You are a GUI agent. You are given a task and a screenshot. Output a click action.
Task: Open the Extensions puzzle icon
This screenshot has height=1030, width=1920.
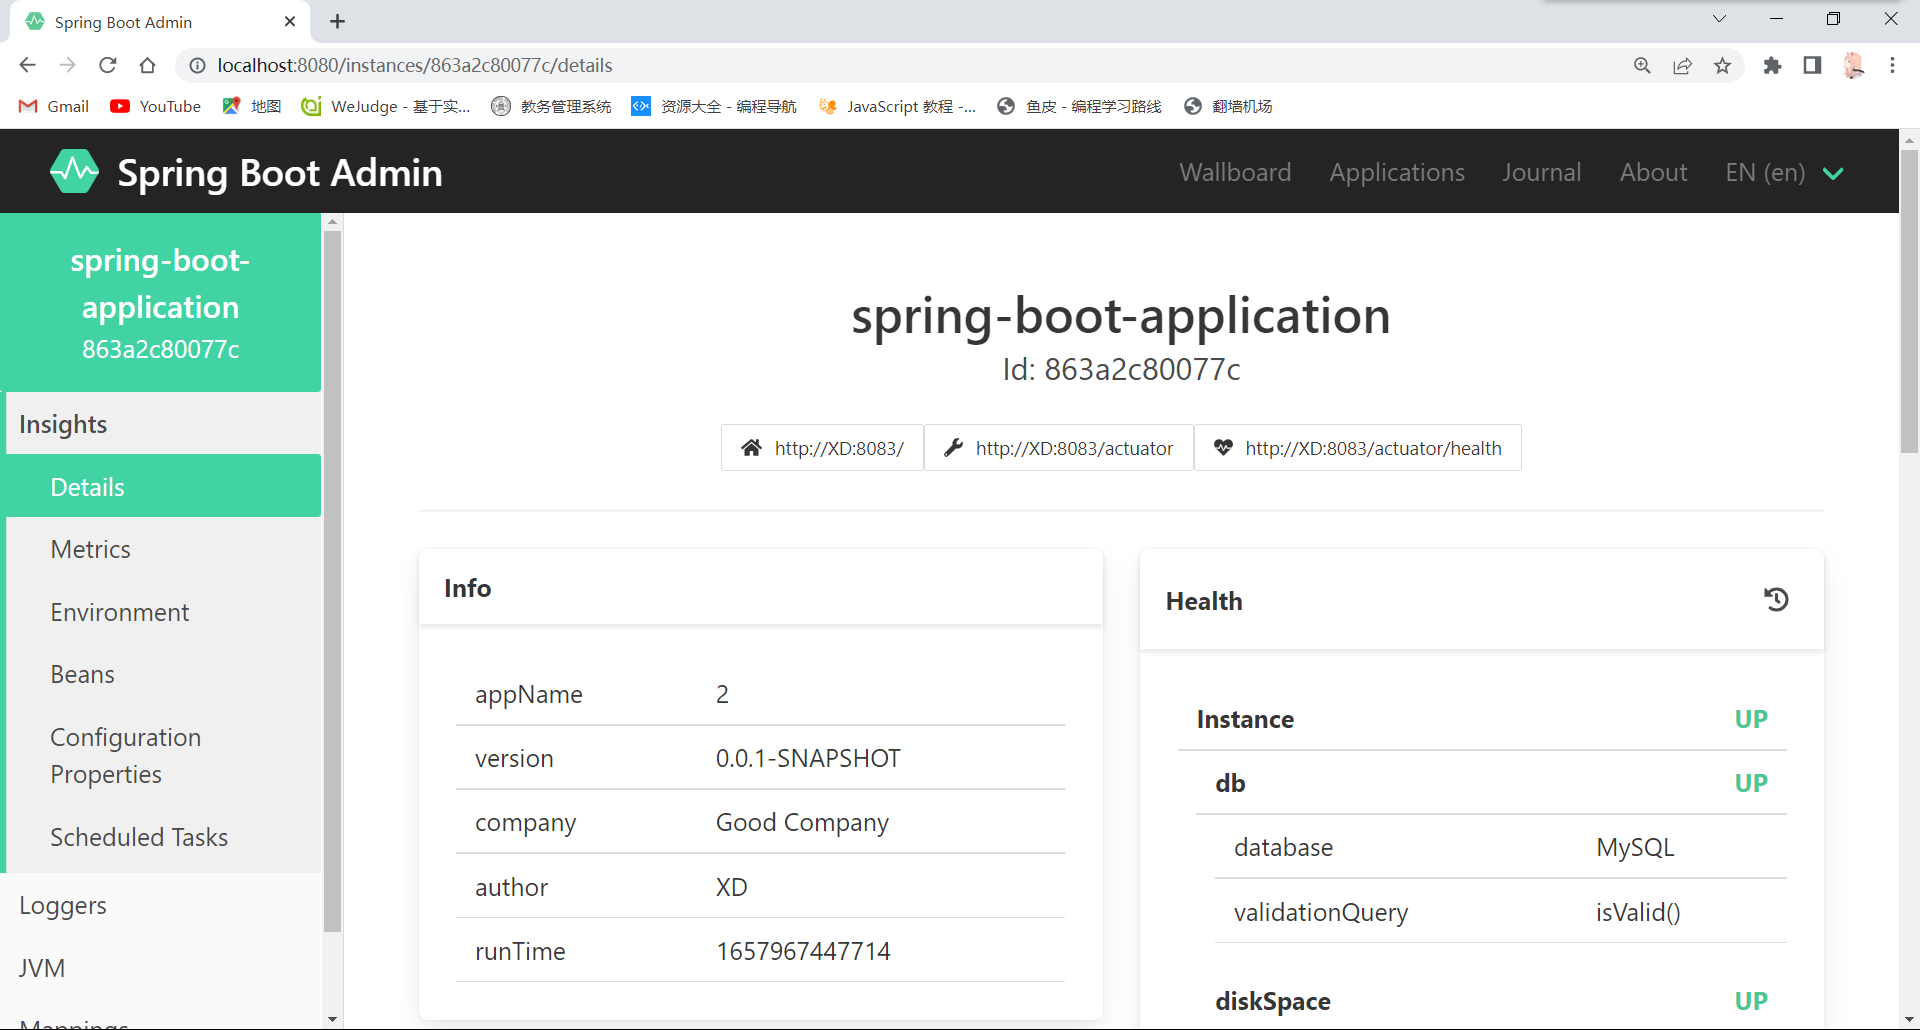coord(1772,65)
